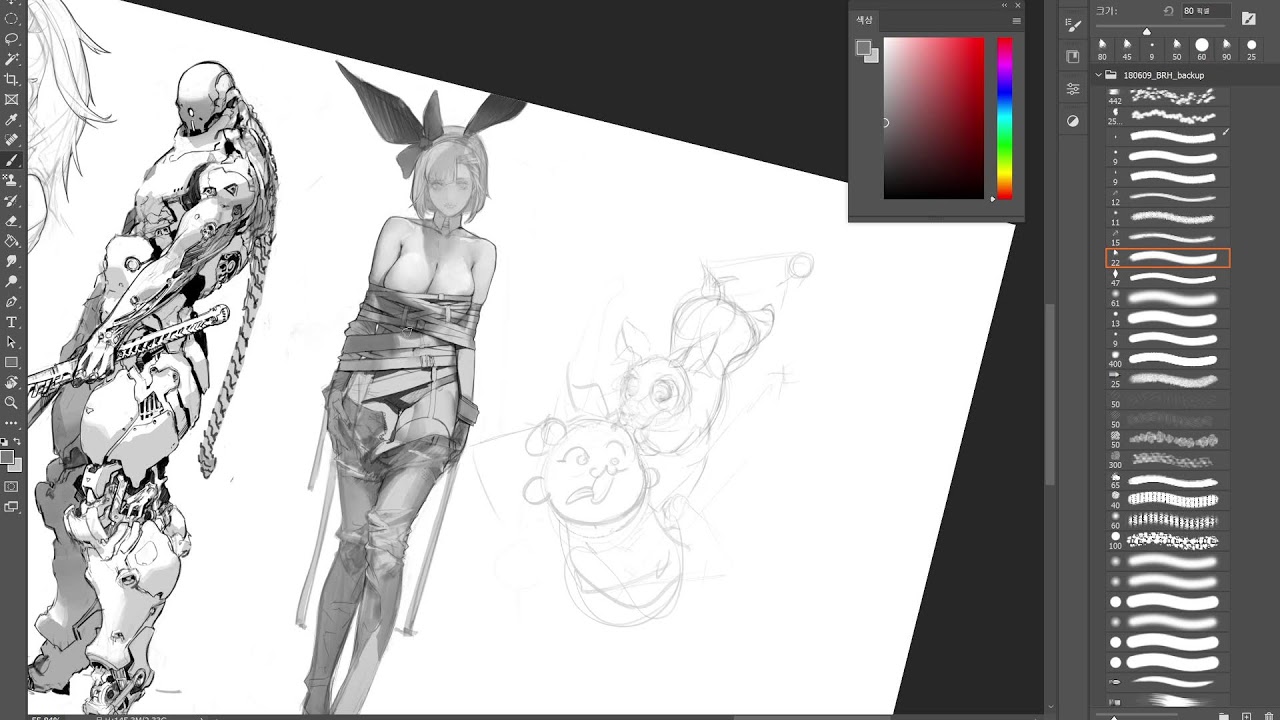Pick a red shade in the color field
Image resolution: width=1280 pixels, height=720 pixels.
pyautogui.click(x=934, y=118)
